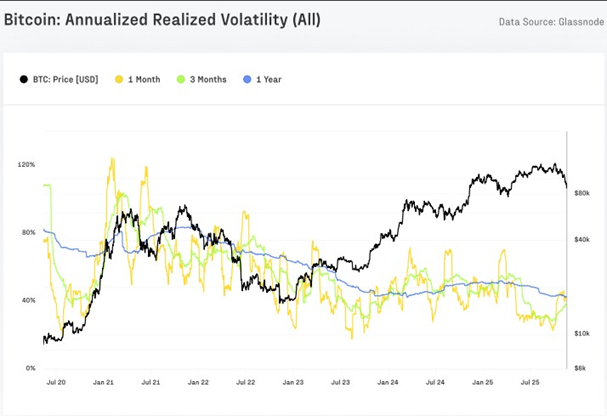
Task: Click the "Jan 24" x-axis label
Action: point(388,382)
